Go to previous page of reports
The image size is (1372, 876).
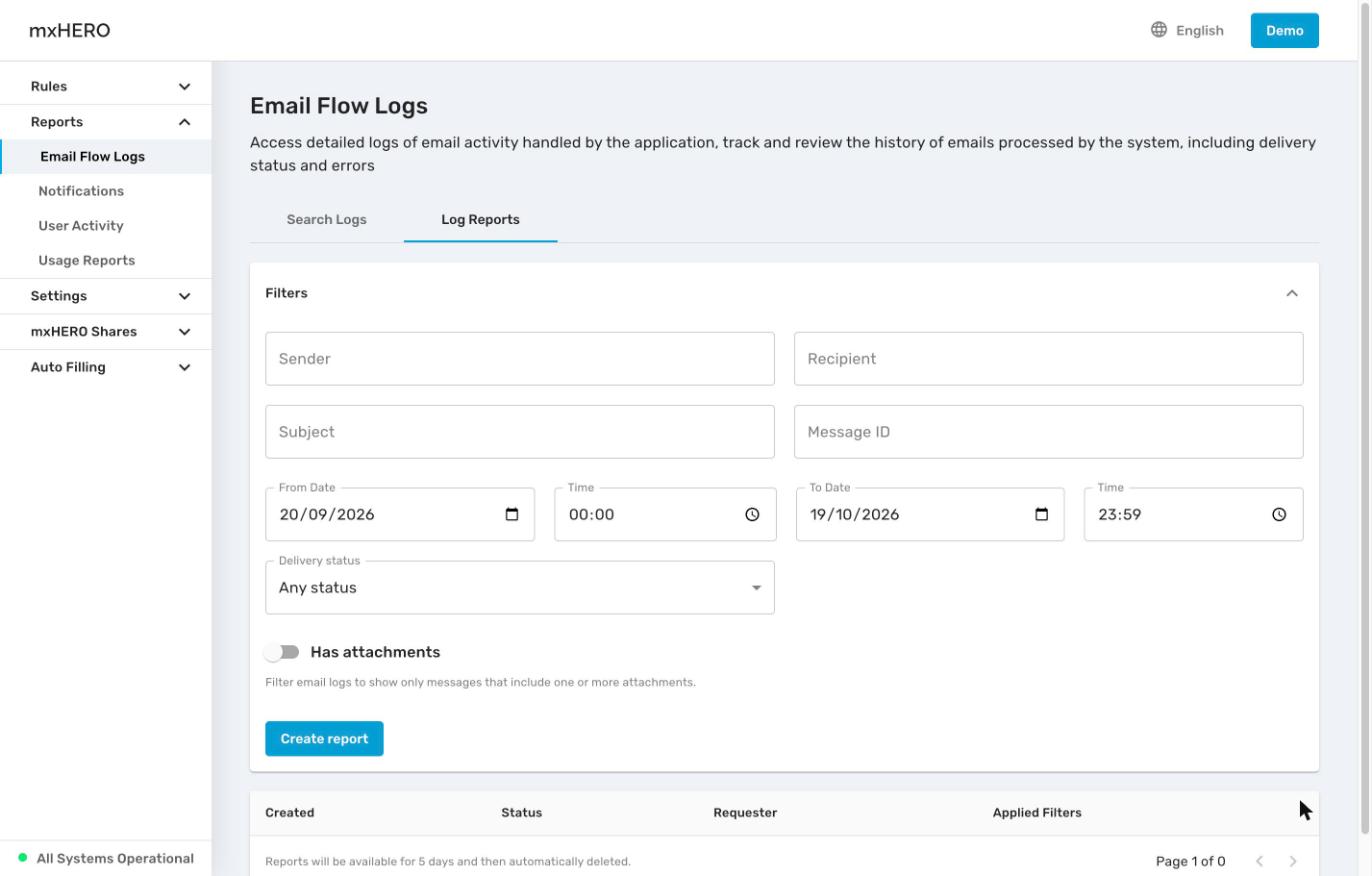(1260, 861)
